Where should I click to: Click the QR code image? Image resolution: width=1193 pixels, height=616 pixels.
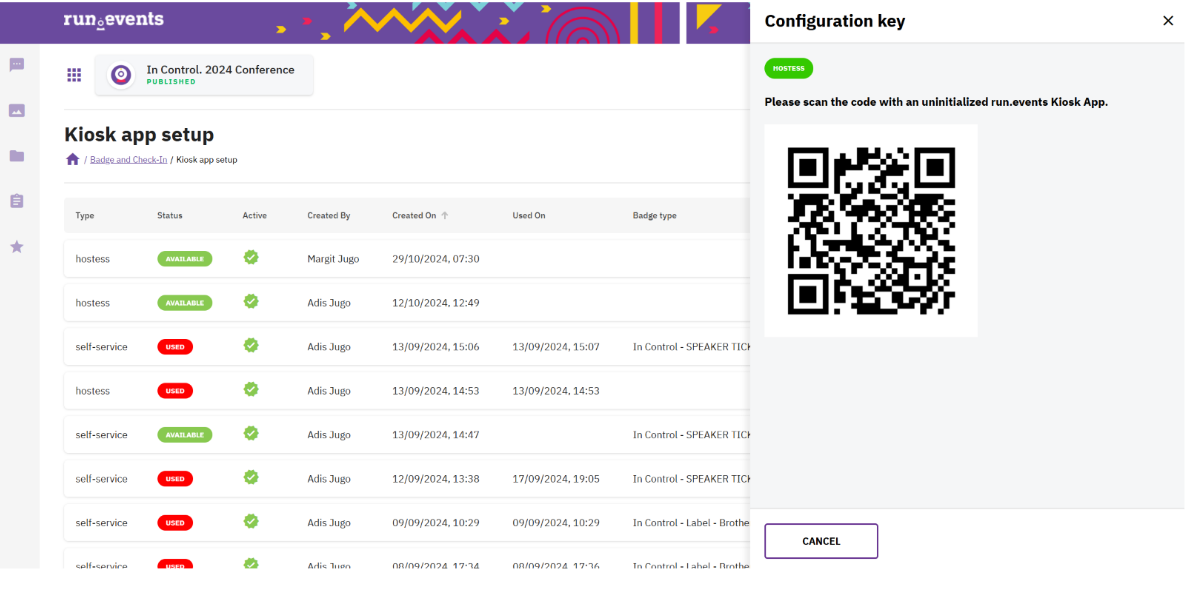[x=871, y=231]
